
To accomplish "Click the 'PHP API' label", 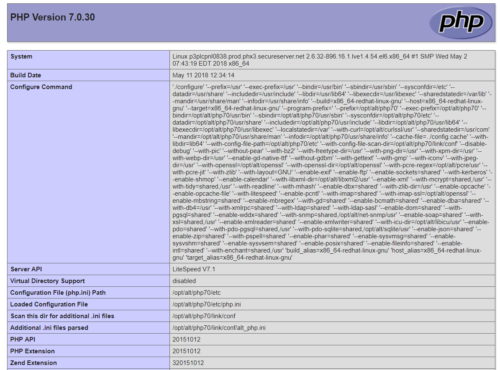I will click(x=23, y=339).
